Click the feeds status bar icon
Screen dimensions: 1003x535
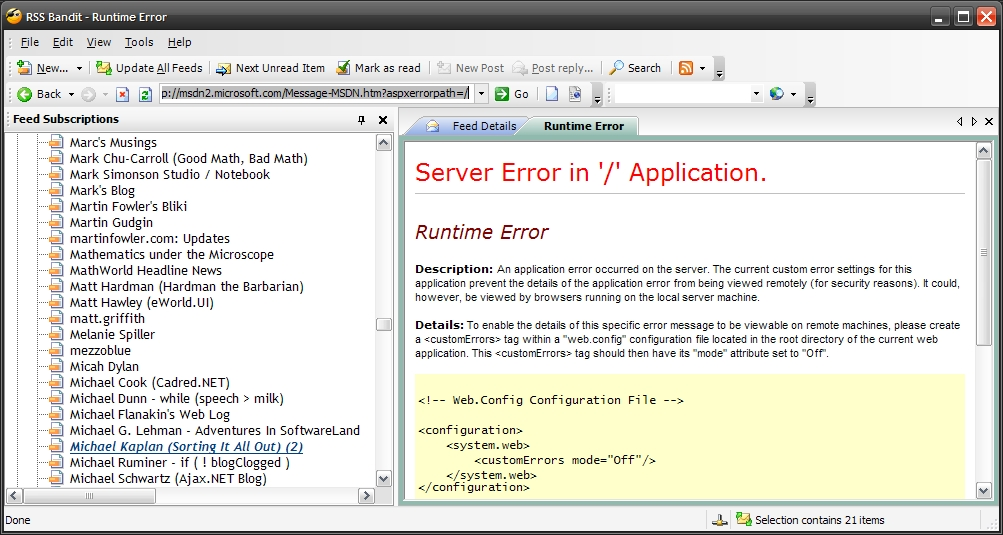tap(743, 520)
